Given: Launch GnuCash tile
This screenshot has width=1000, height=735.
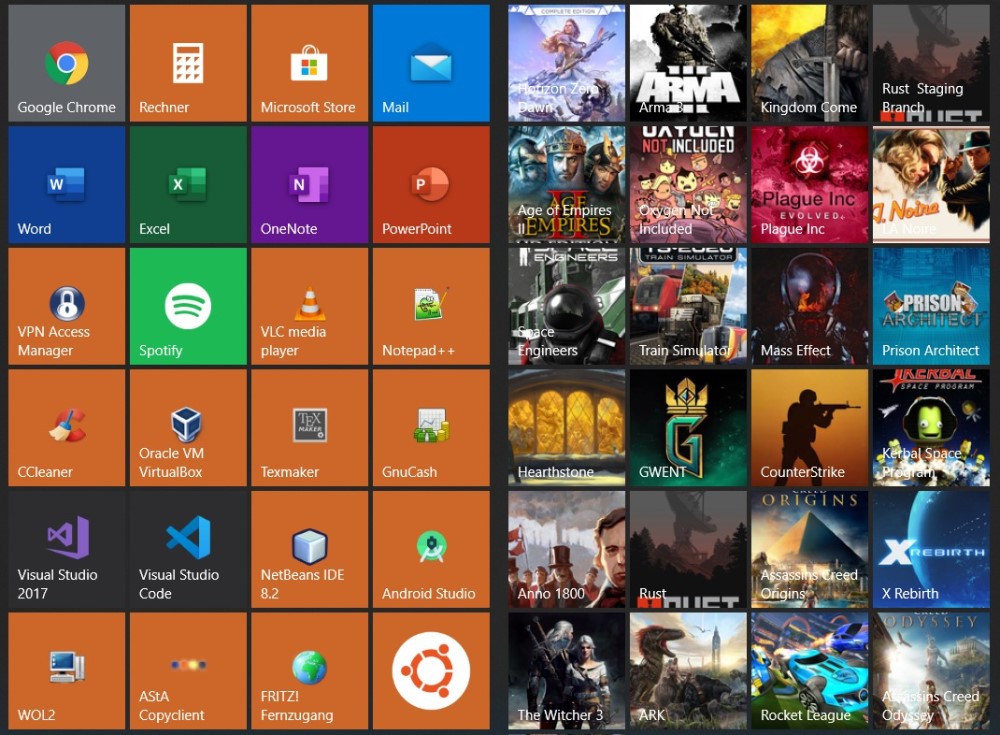Looking at the screenshot, I should coord(431,428).
